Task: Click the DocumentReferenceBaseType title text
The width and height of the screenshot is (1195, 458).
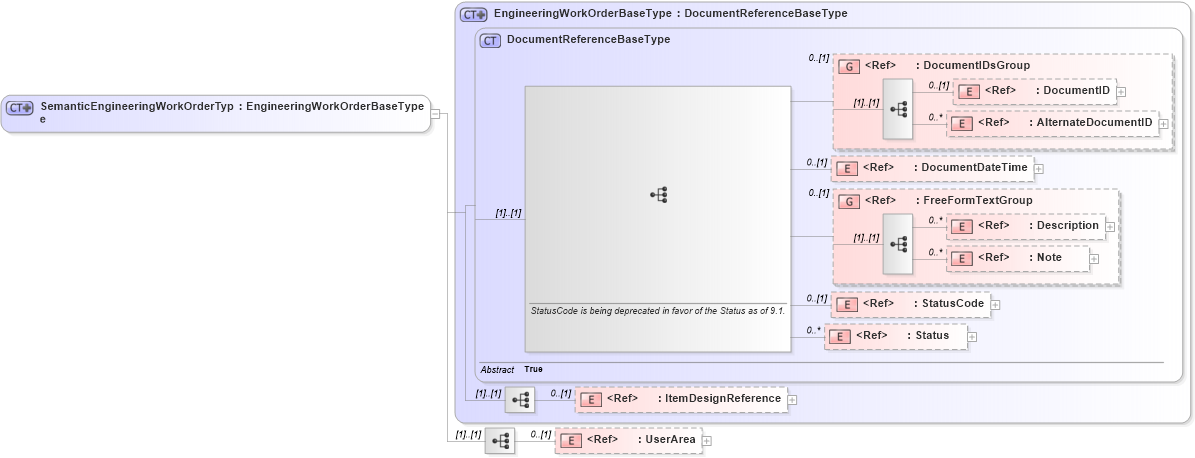Action: click(x=588, y=40)
